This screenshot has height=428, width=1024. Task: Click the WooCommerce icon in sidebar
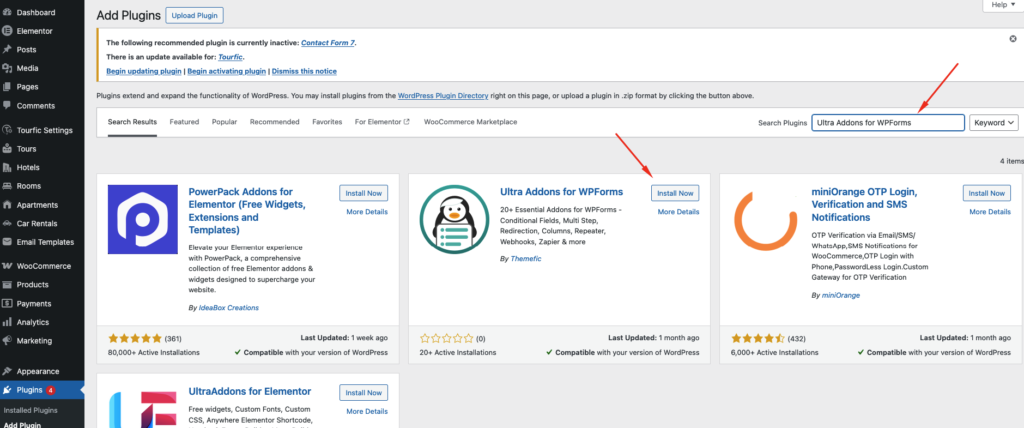coord(7,265)
